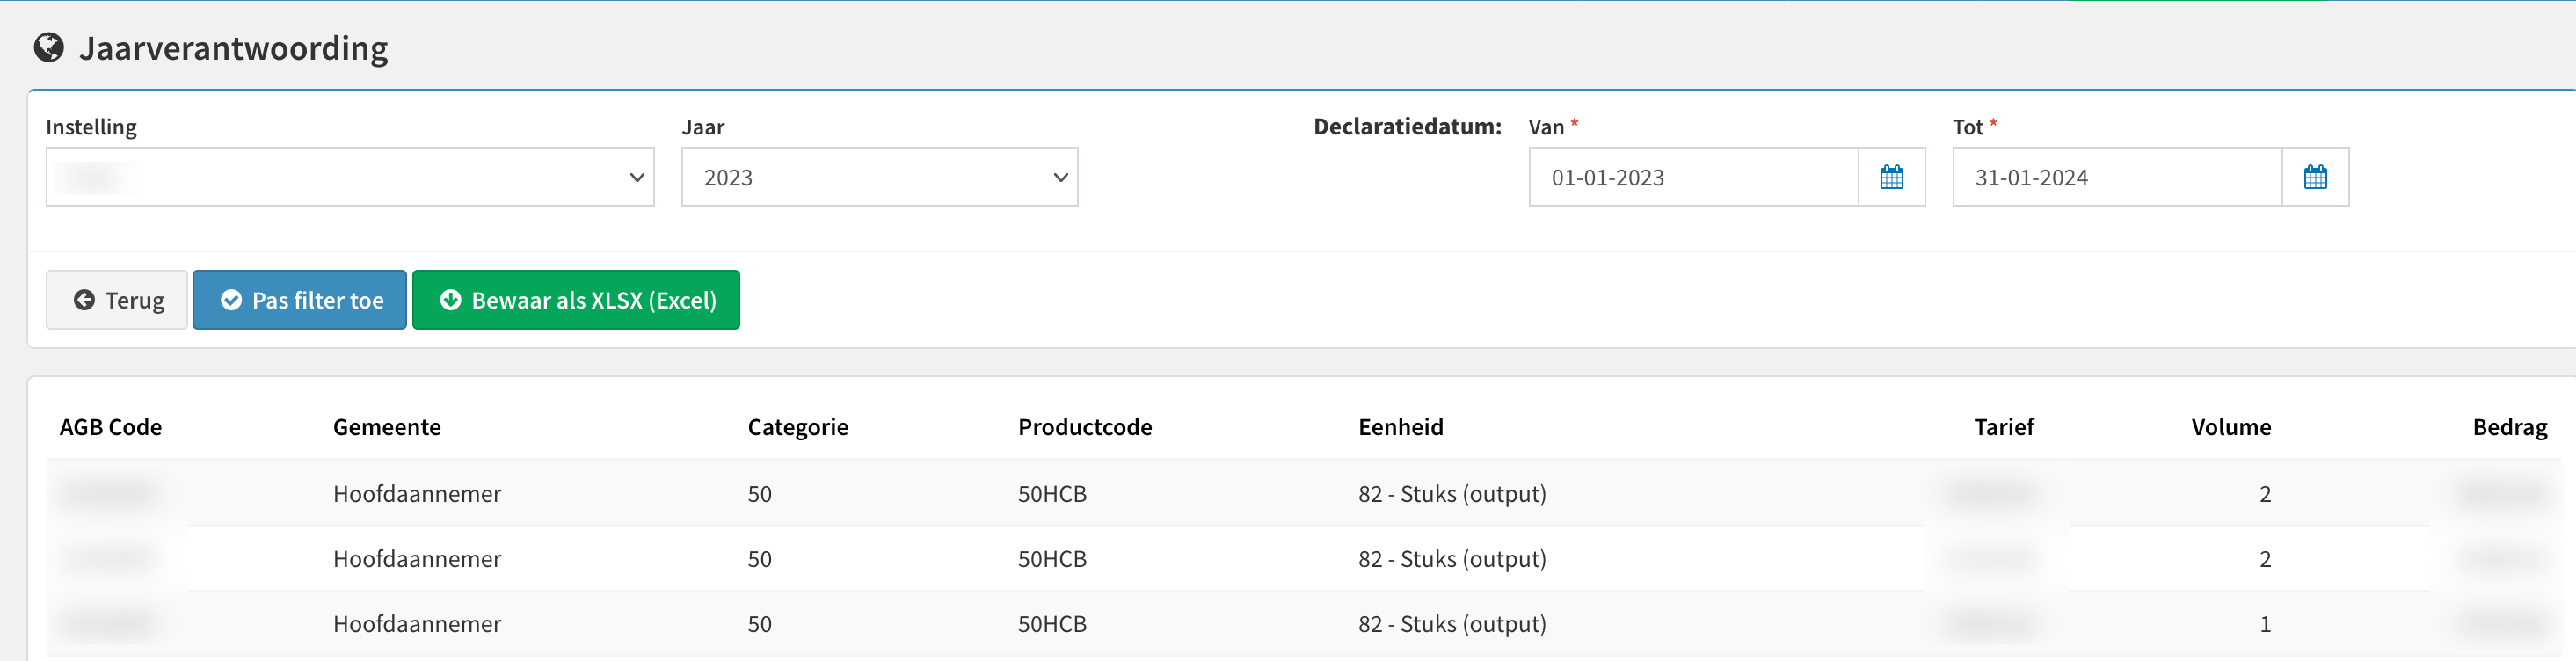The height and width of the screenshot is (661, 2576).
Task: Click the Volume column header
Action: point(2231,427)
